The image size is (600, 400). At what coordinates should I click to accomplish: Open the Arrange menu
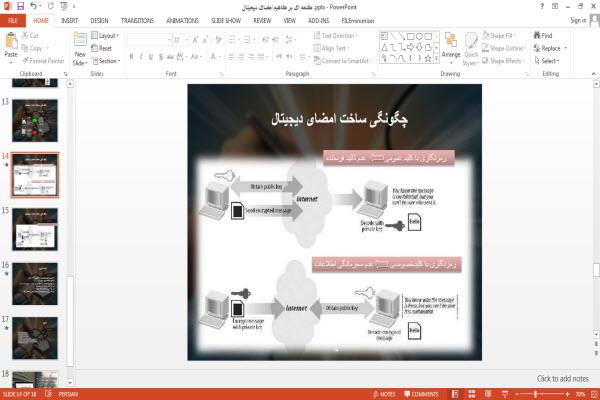[x=451, y=49]
